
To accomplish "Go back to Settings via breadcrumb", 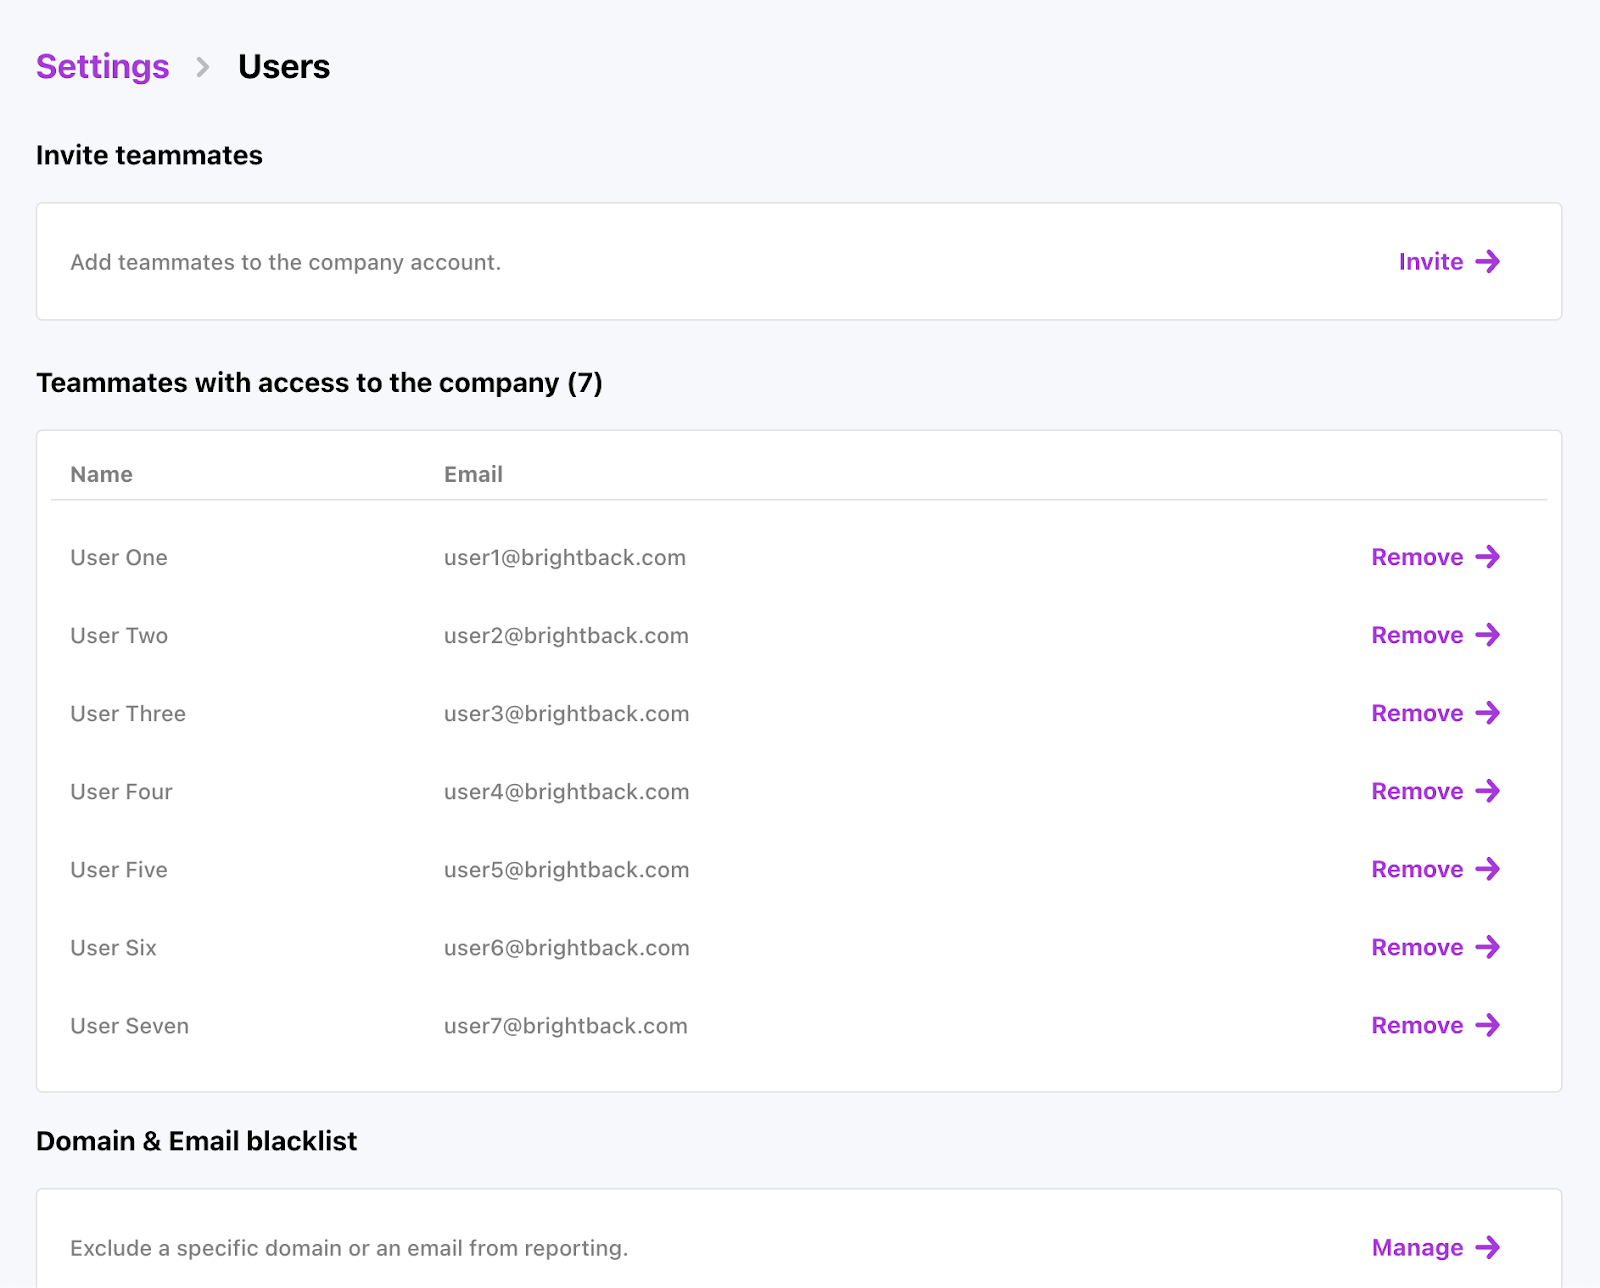I will 103,67.
